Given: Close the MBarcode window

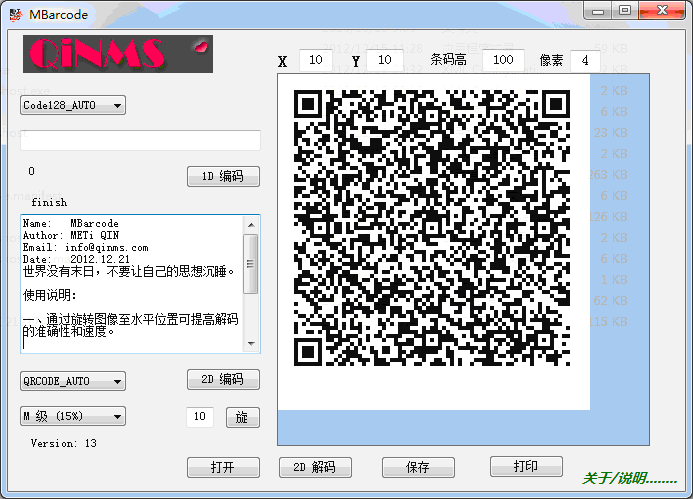Looking at the screenshot, I should click(662, 11).
